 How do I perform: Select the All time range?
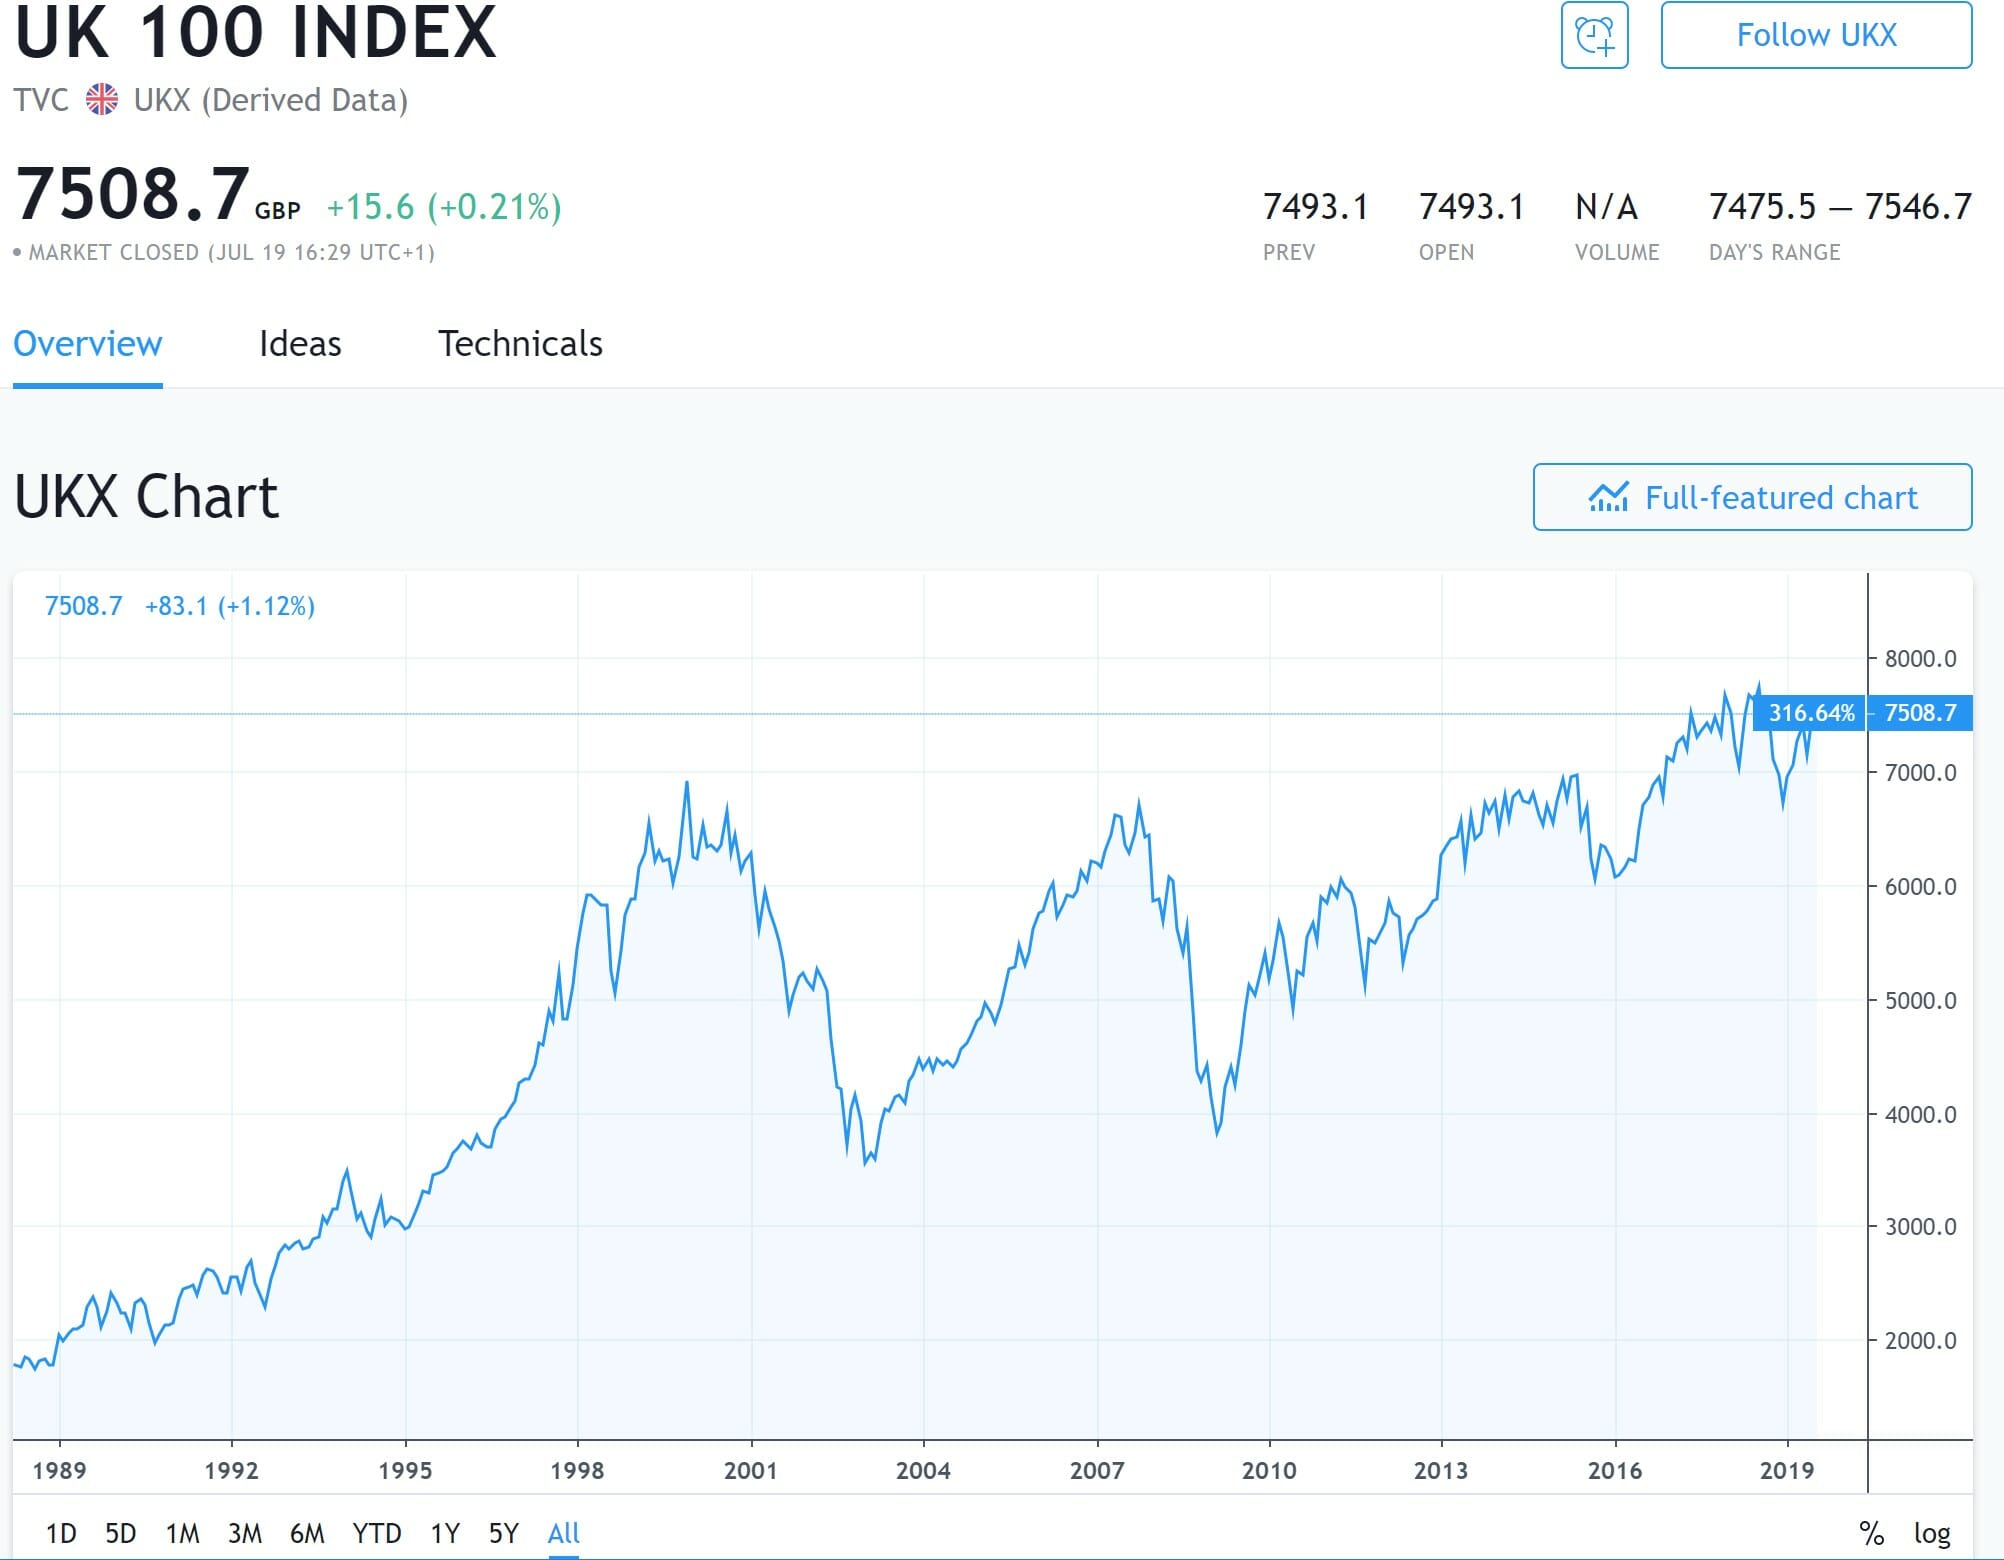point(564,1533)
